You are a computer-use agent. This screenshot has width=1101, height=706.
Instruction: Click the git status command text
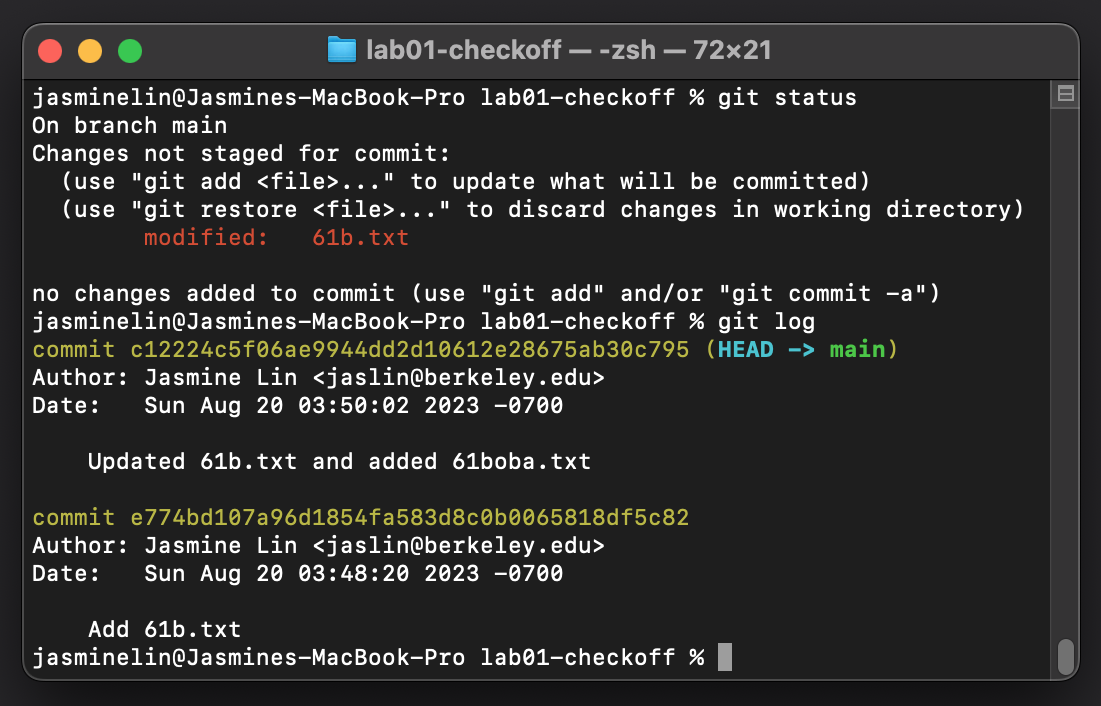click(x=785, y=97)
